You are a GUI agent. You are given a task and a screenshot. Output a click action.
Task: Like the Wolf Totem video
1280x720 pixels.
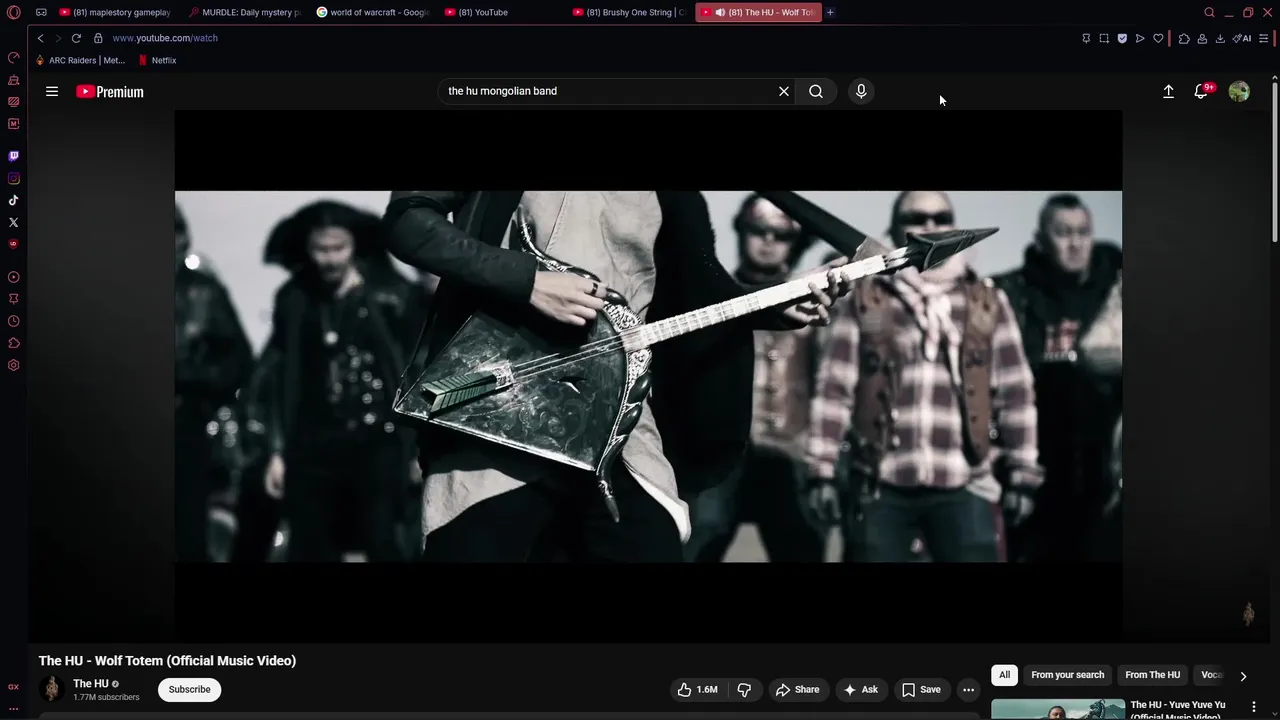698,690
